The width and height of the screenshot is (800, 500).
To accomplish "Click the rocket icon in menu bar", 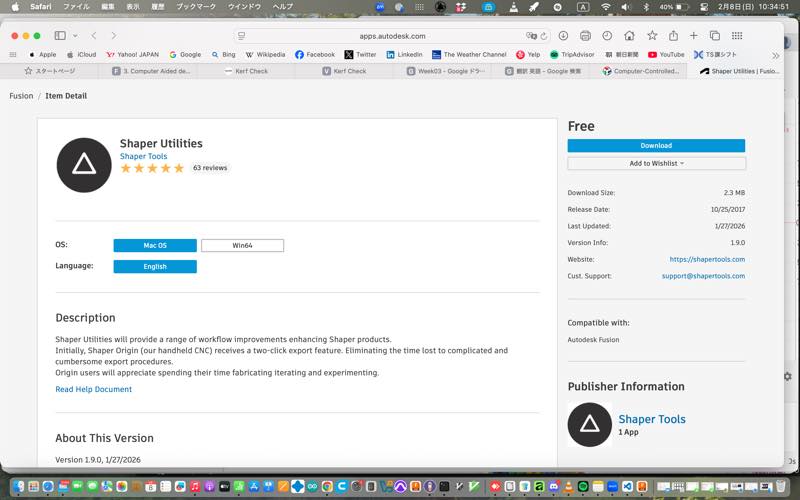I will click(534, 7).
